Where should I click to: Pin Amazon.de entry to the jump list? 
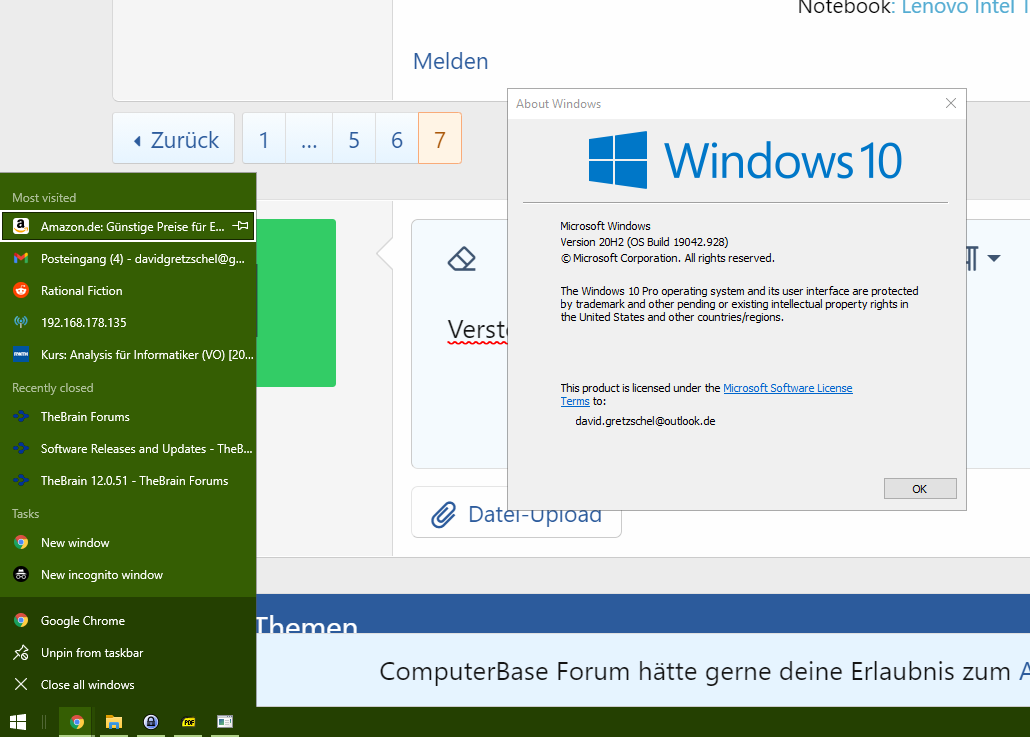tap(241, 226)
